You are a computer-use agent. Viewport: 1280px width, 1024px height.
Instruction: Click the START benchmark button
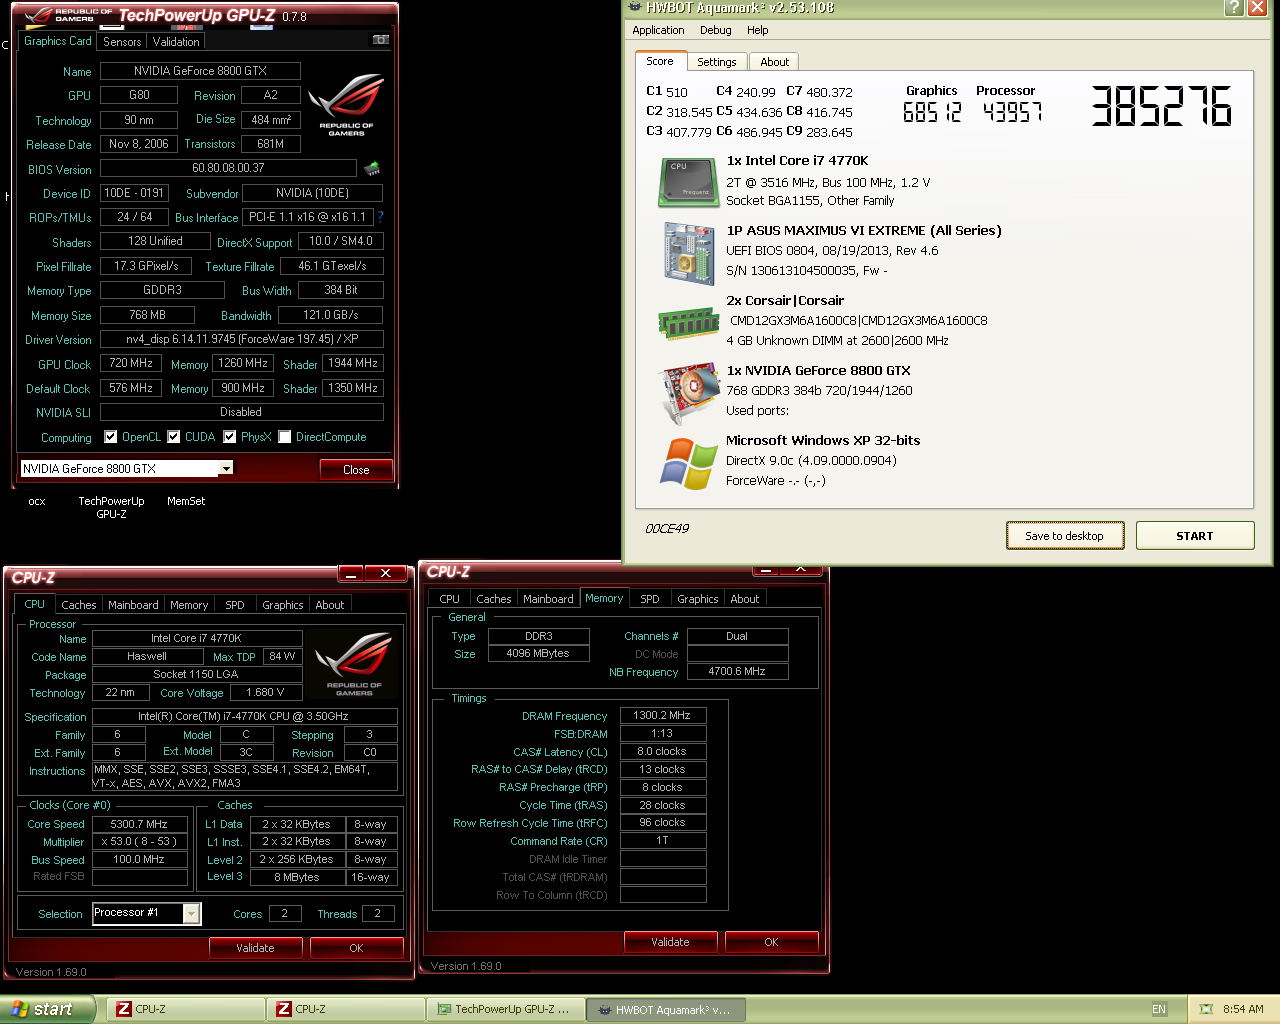pos(1195,536)
